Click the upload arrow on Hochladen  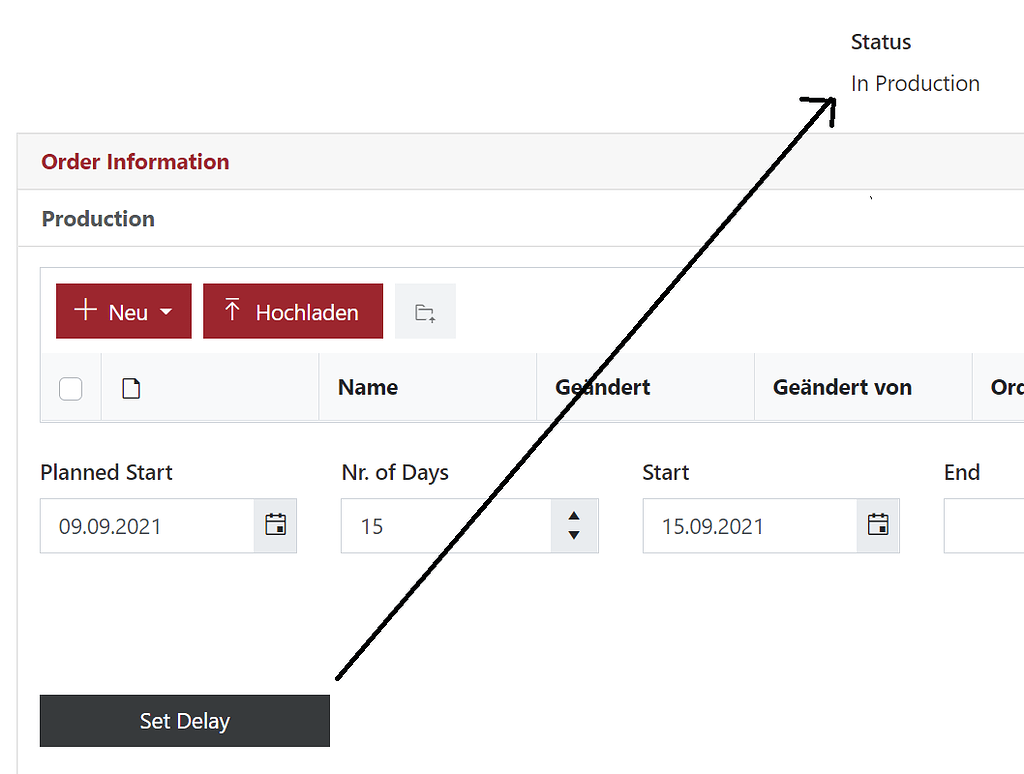tap(233, 310)
